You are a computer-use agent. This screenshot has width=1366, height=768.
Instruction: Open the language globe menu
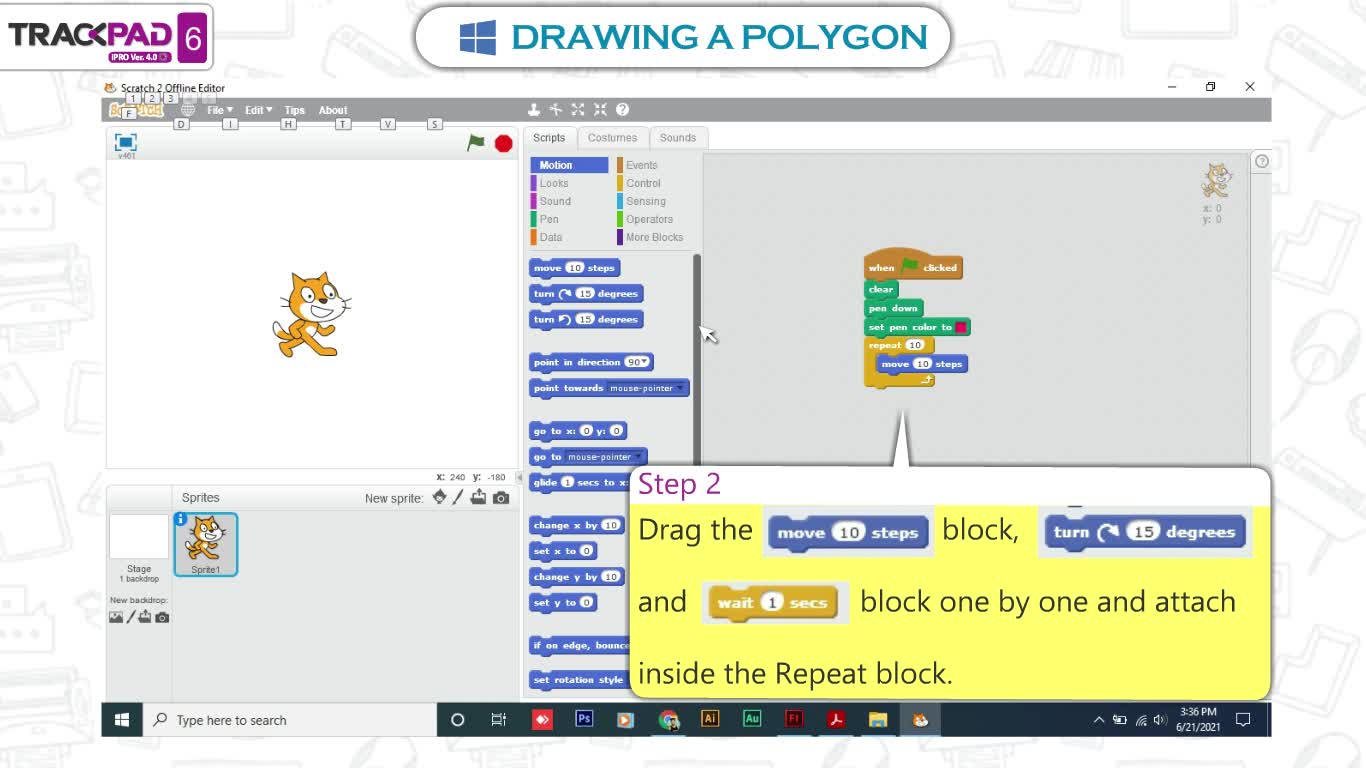coord(188,110)
